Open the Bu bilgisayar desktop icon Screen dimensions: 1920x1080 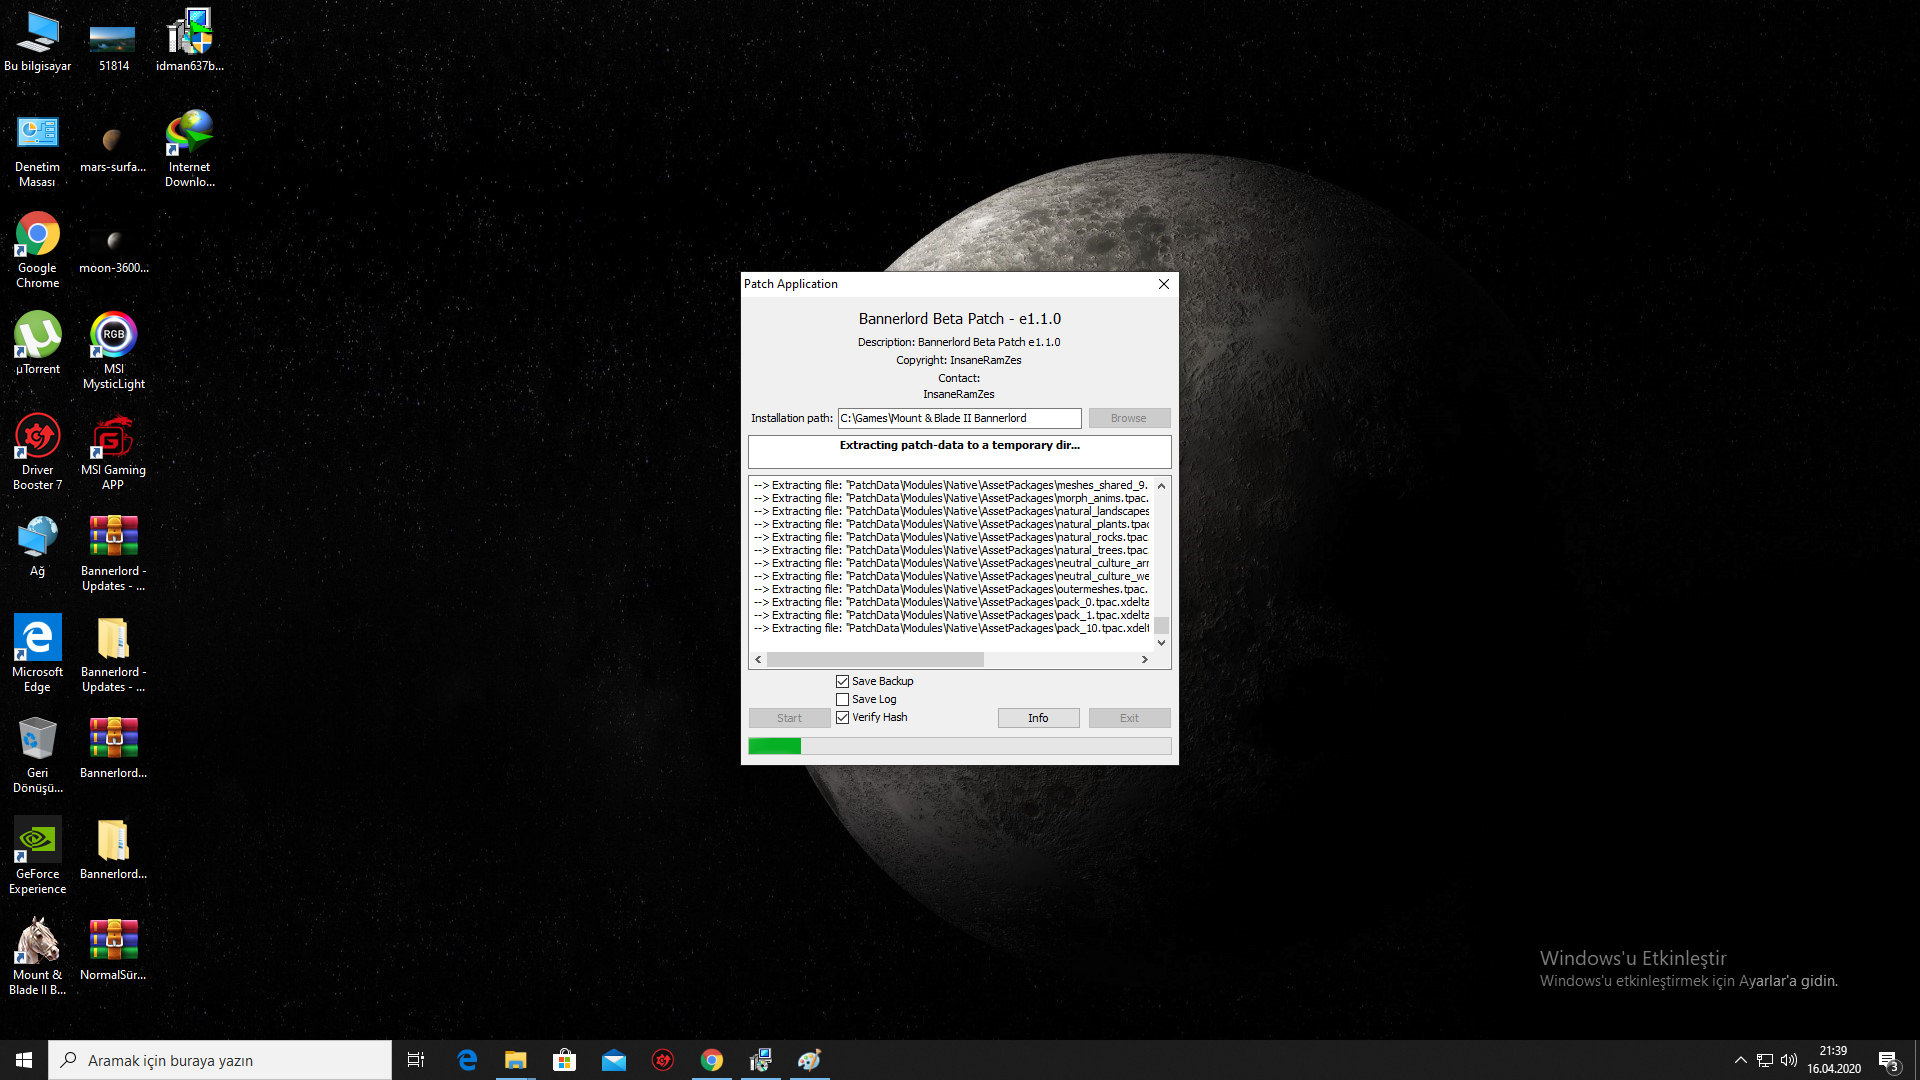tap(38, 41)
